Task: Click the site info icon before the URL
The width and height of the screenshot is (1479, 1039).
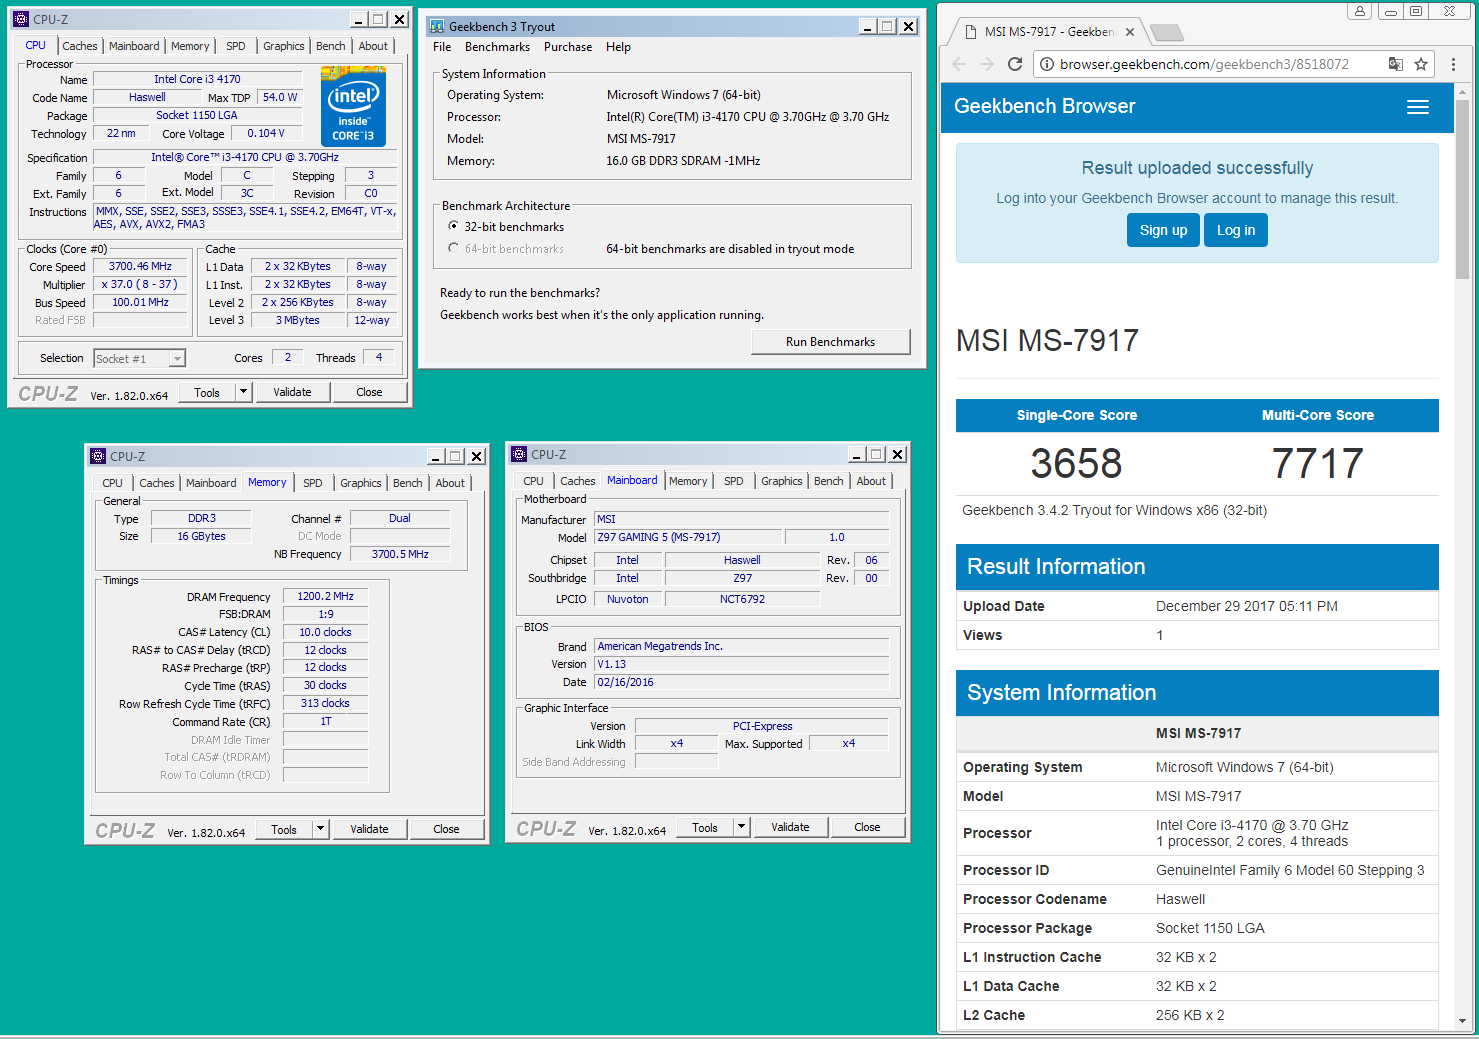Action: pos(1046,64)
